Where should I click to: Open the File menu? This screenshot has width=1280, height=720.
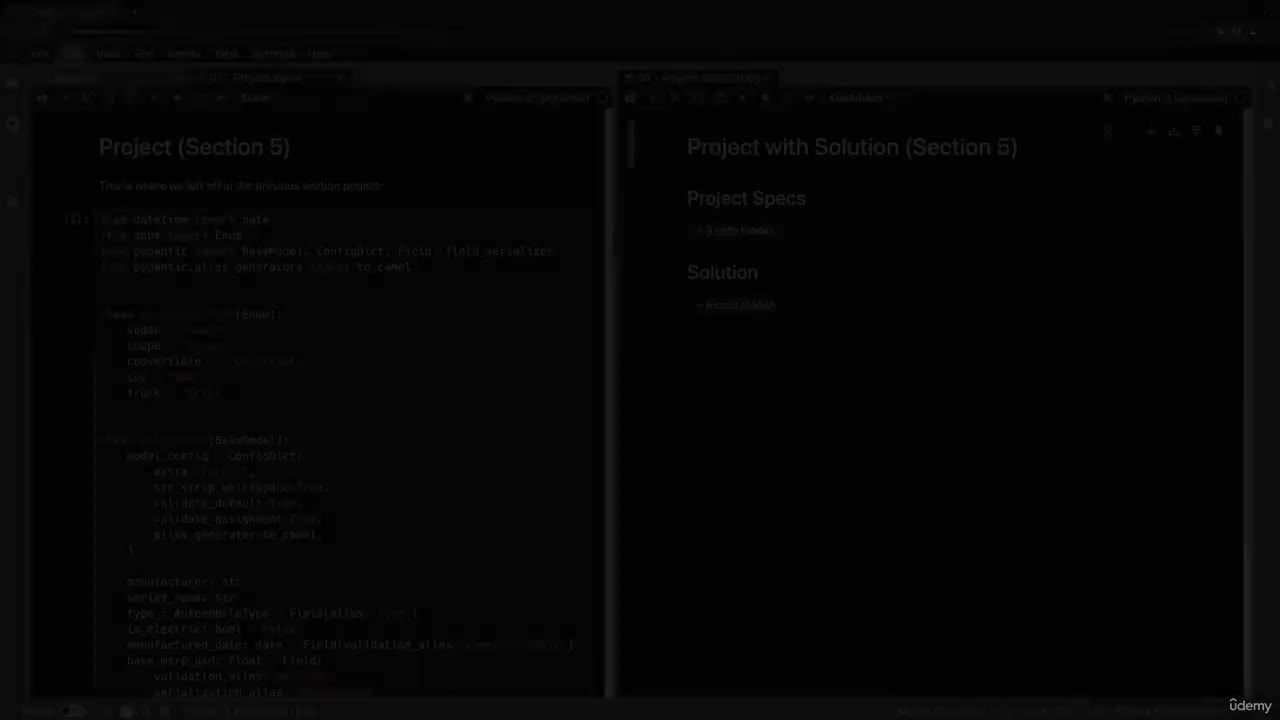coord(40,53)
